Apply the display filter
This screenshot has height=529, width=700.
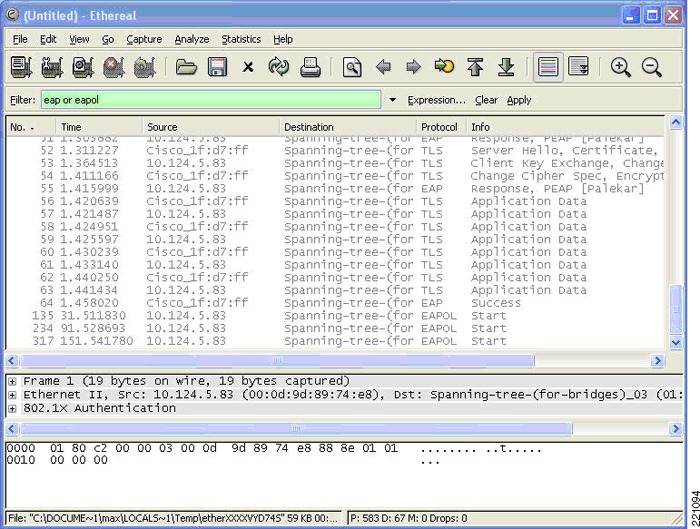click(x=519, y=100)
